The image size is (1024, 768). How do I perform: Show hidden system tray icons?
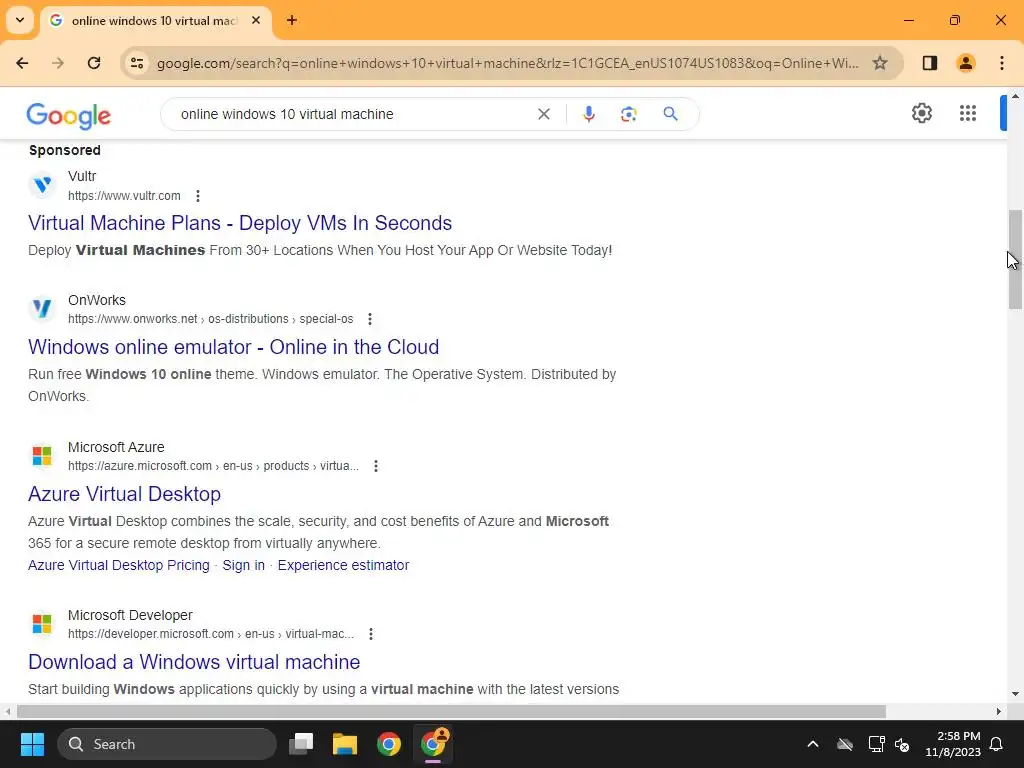point(813,744)
